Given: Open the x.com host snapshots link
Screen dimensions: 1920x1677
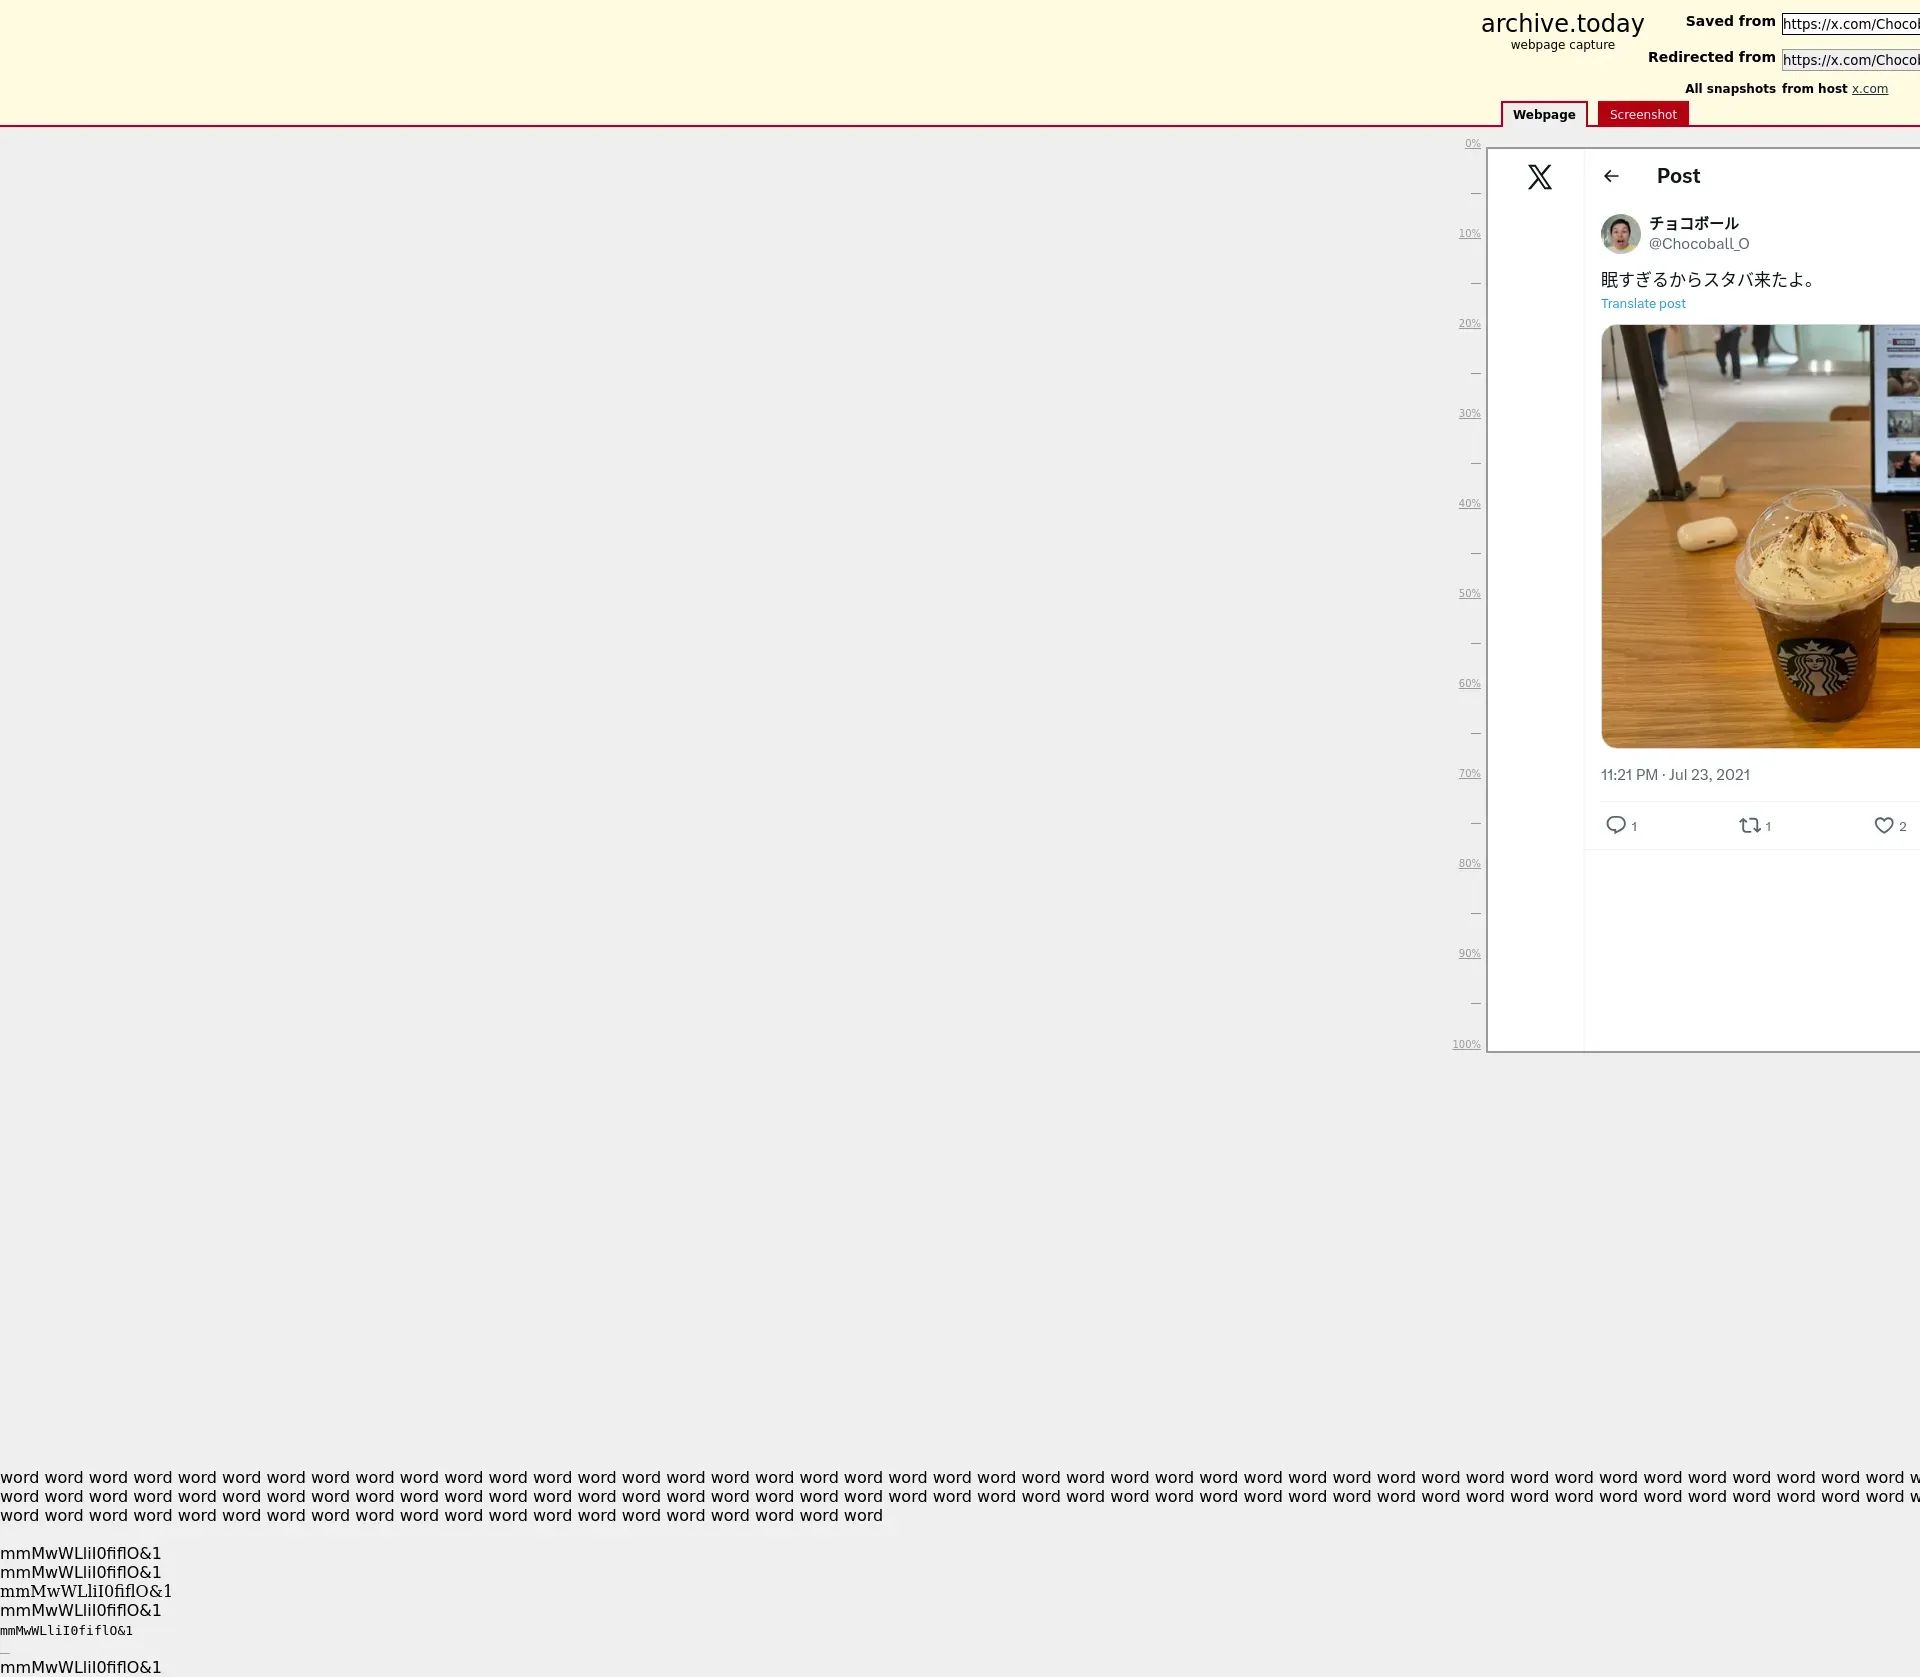Looking at the screenshot, I should point(1869,89).
